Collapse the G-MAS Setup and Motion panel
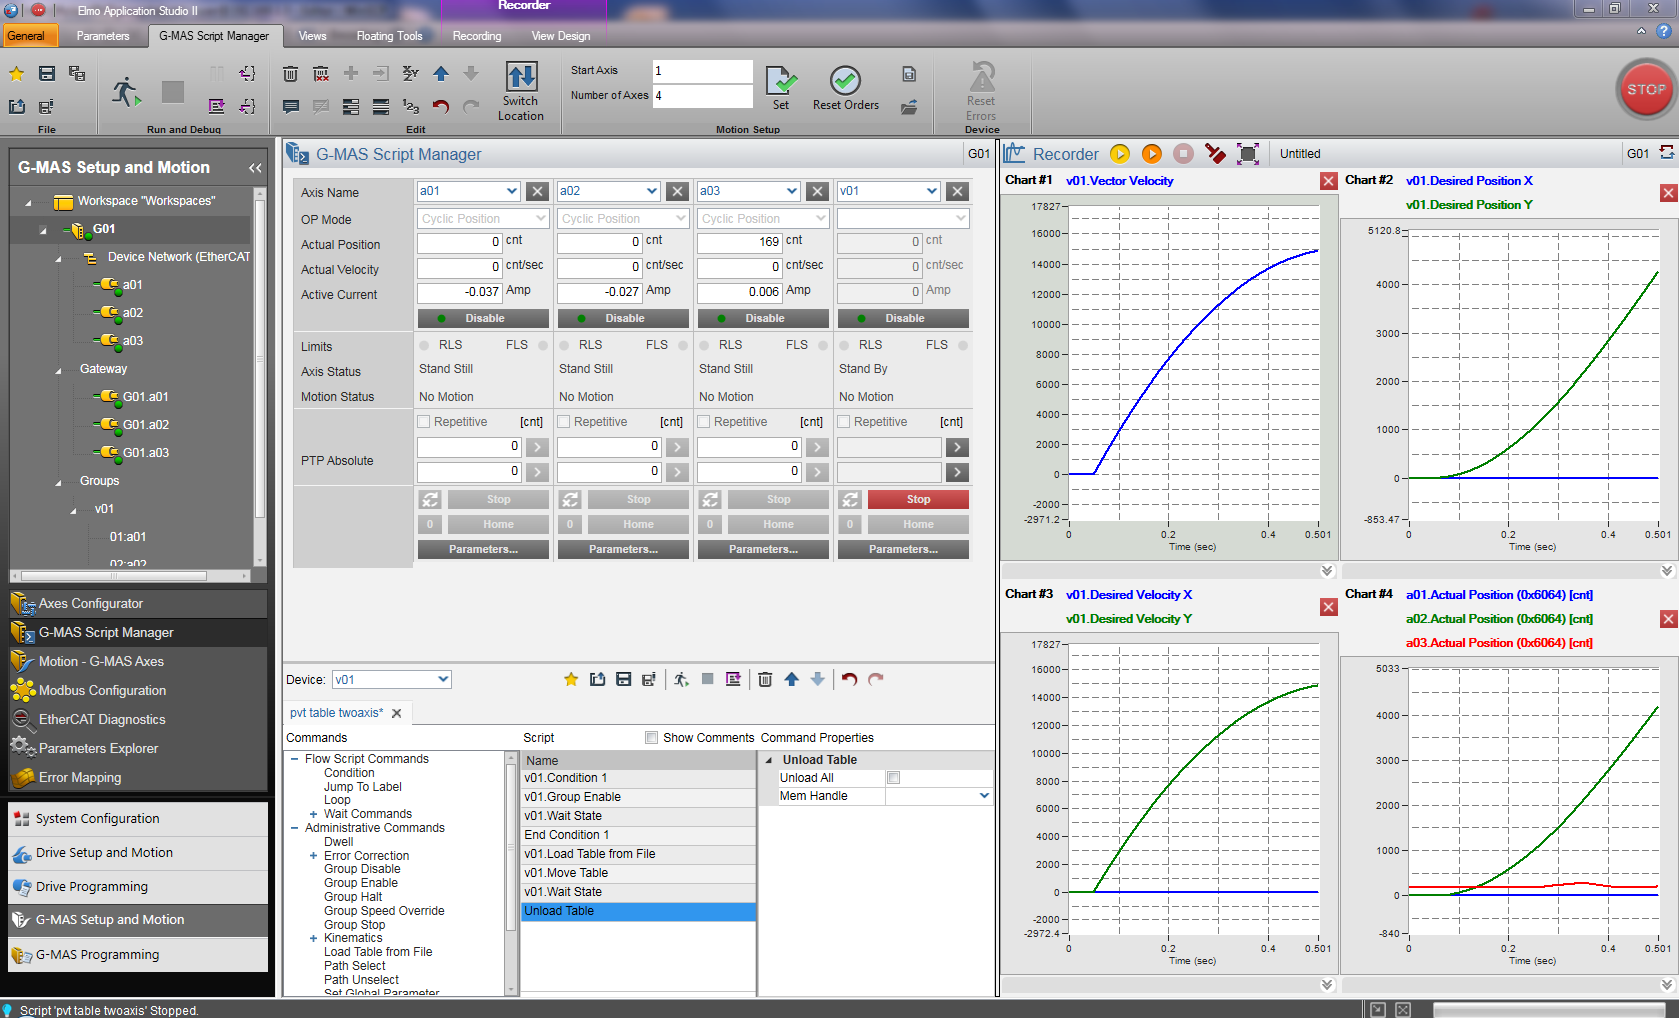The width and height of the screenshot is (1679, 1018). click(255, 168)
